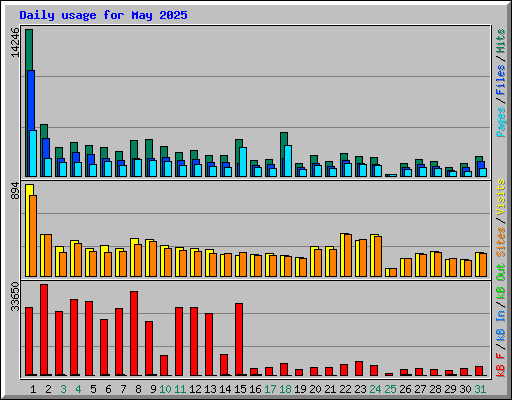Click the day 8 axis label

(x=138, y=389)
